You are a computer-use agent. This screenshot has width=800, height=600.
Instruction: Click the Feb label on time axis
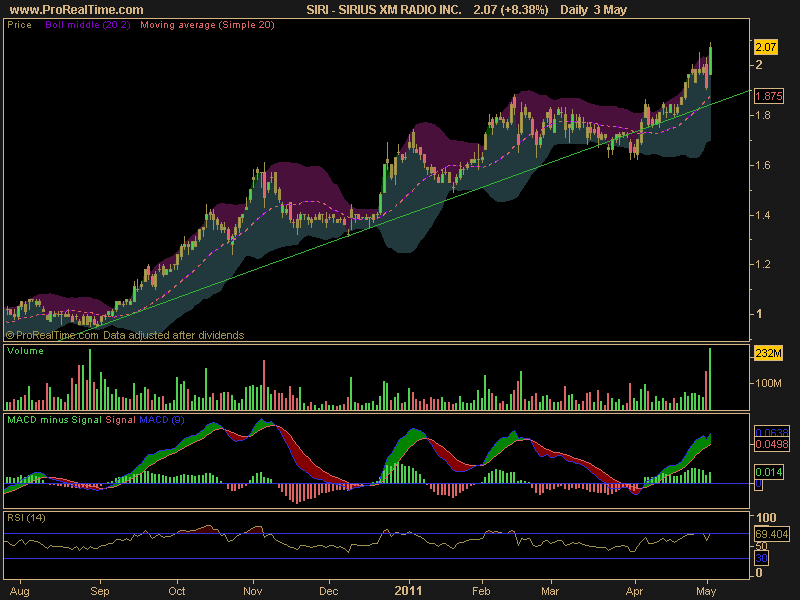tap(481, 591)
